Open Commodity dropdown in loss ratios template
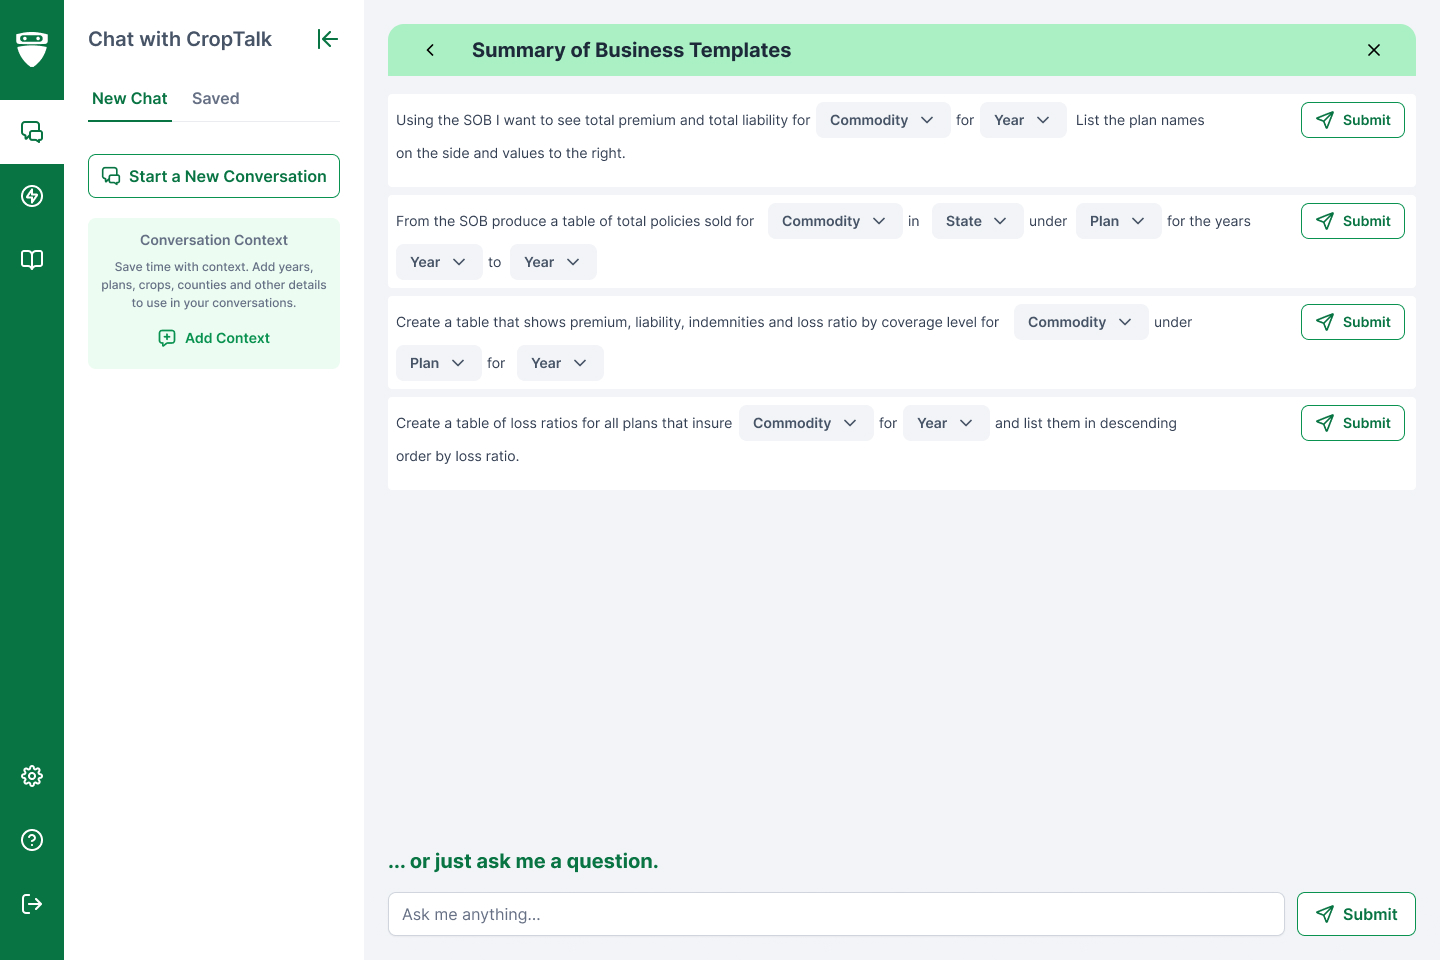The image size is (1440, 960). tap(806, 423)
